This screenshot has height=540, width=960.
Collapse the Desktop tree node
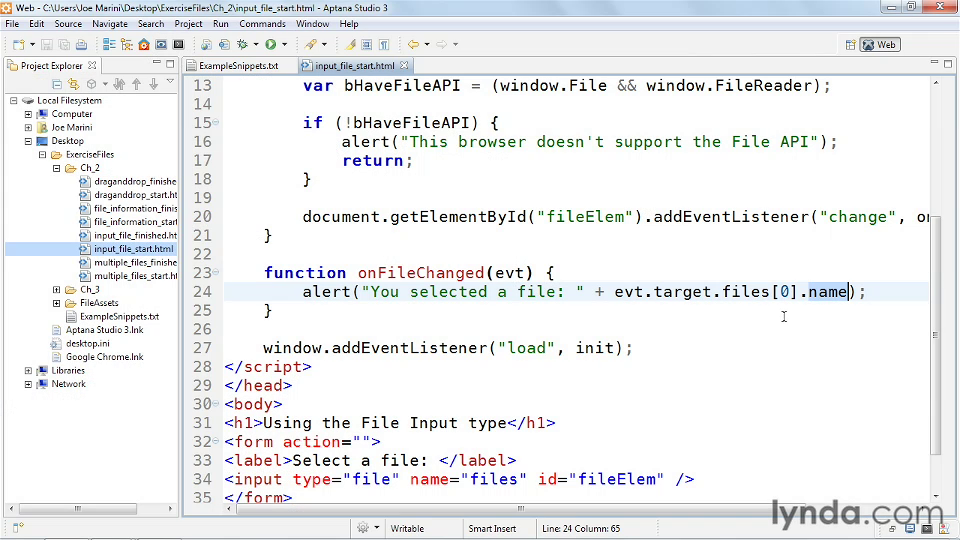(x=28, y=141)
